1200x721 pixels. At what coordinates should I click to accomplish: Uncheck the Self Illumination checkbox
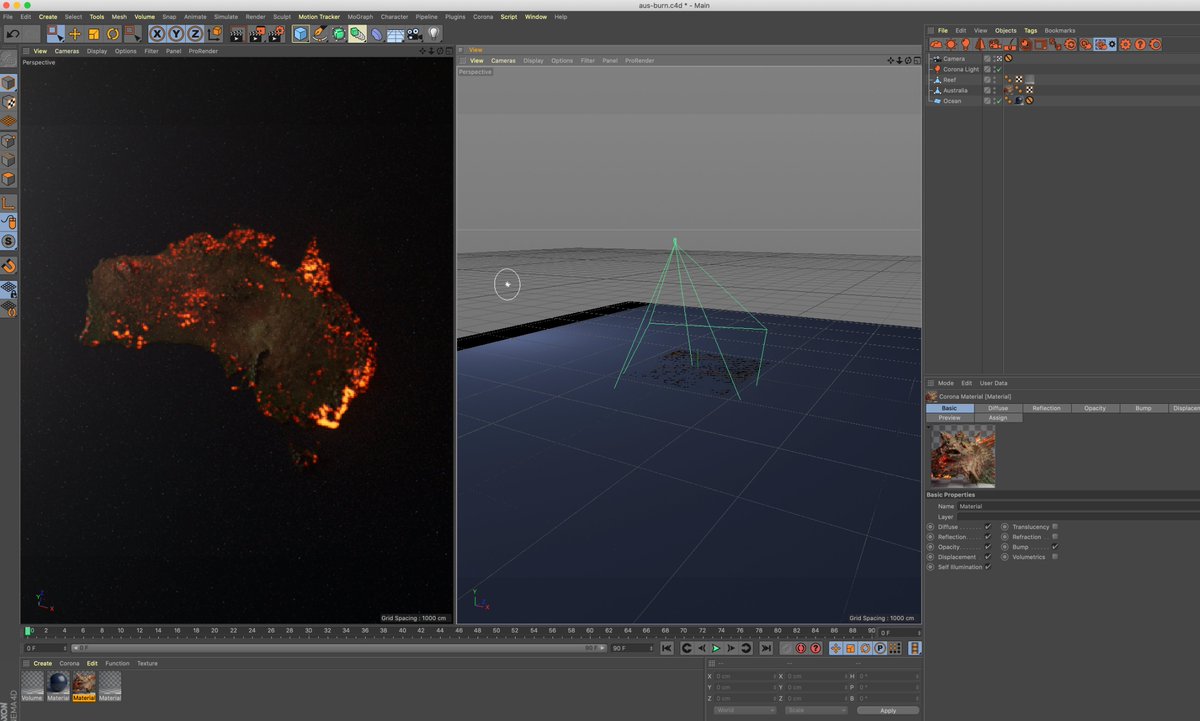click(988, 567)
